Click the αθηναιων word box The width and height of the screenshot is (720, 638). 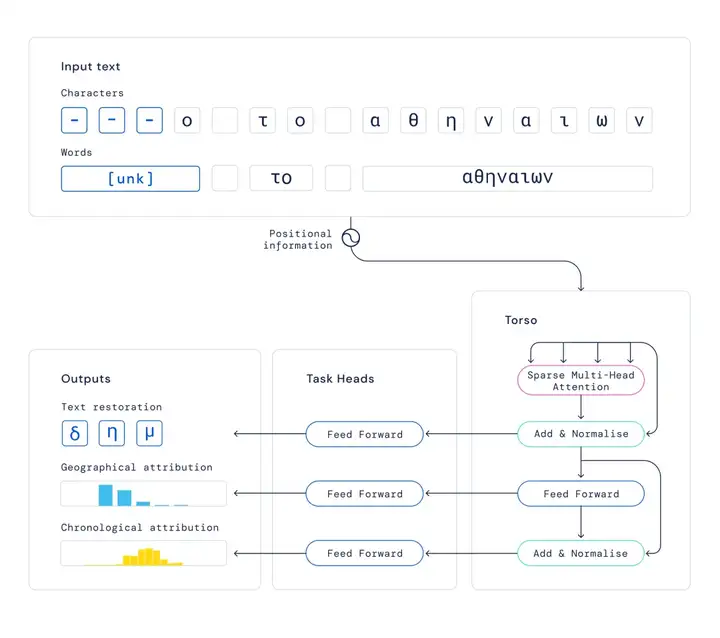(507, 179)
